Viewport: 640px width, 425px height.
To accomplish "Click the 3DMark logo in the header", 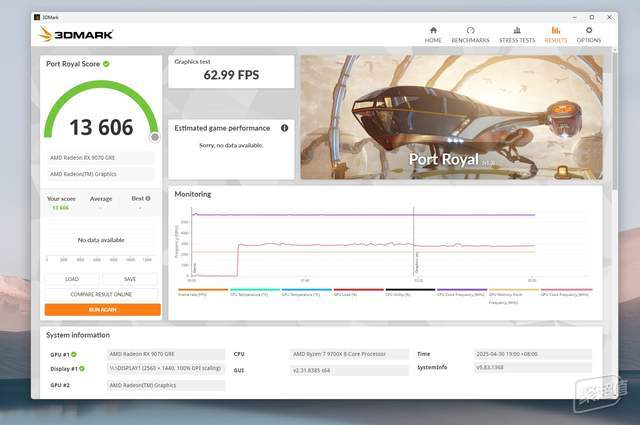I will (76, 34).
